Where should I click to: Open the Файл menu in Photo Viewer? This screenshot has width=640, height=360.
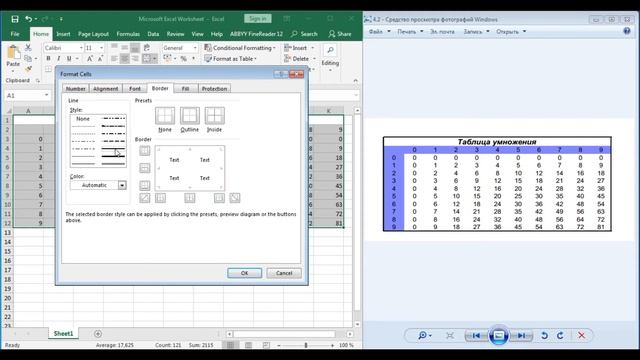coord(380,31)
